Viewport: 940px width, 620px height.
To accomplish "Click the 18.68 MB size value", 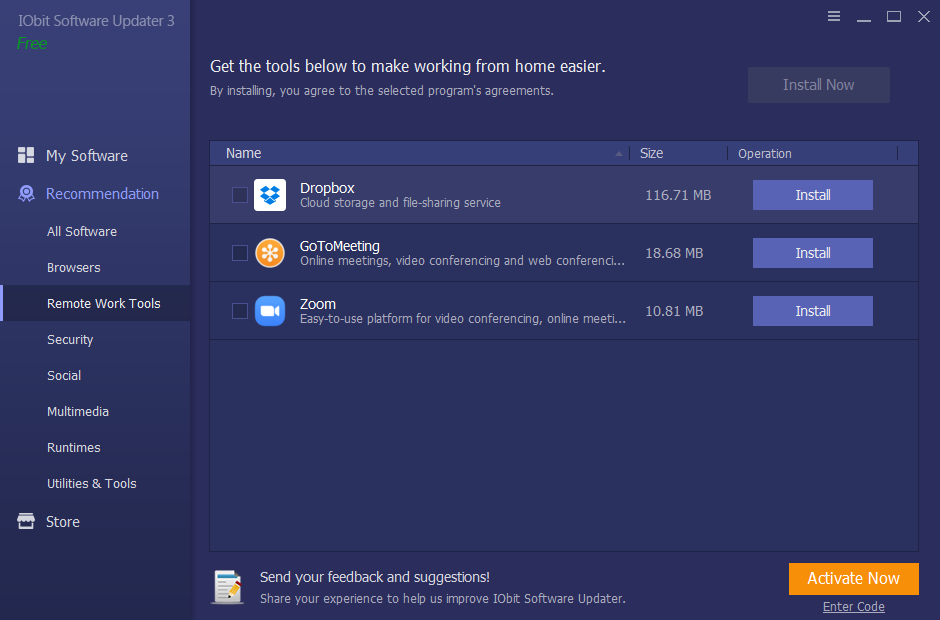I will (674, 254).
